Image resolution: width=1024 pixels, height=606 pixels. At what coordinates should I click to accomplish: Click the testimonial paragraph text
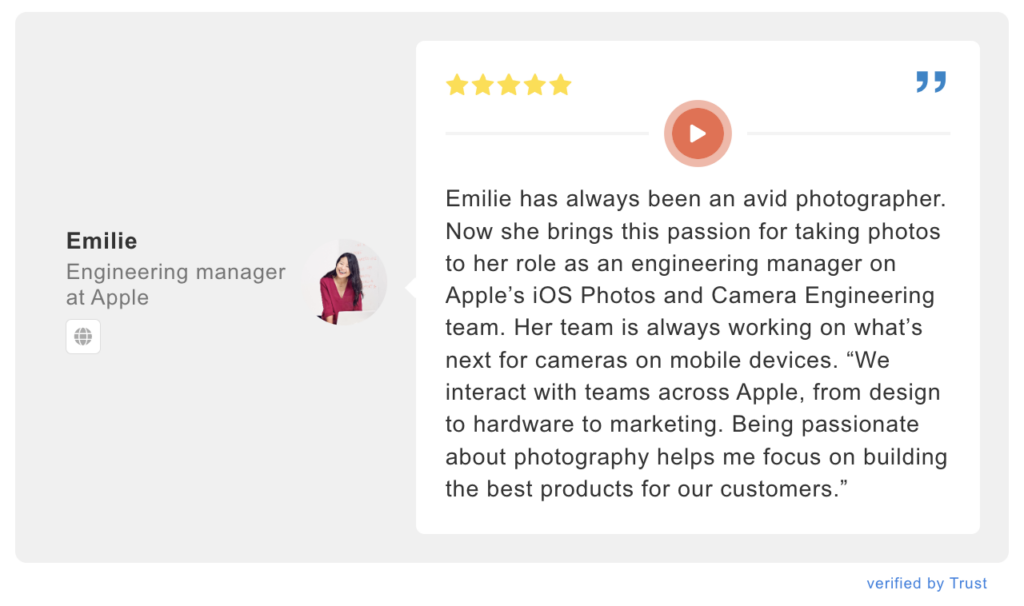pyautogui.click(x=697, y=343)
